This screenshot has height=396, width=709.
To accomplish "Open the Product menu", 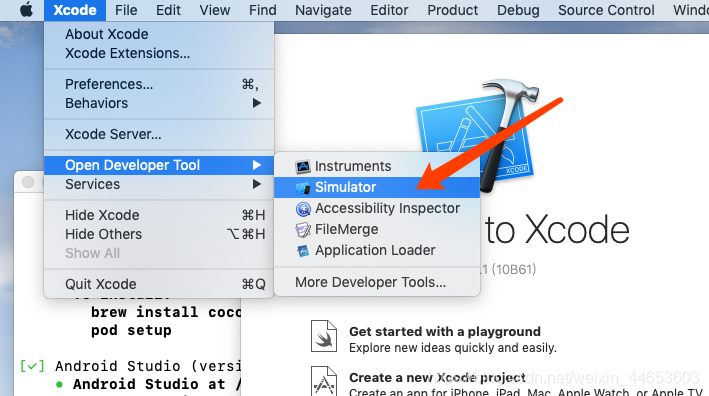I will coord(452,10).
